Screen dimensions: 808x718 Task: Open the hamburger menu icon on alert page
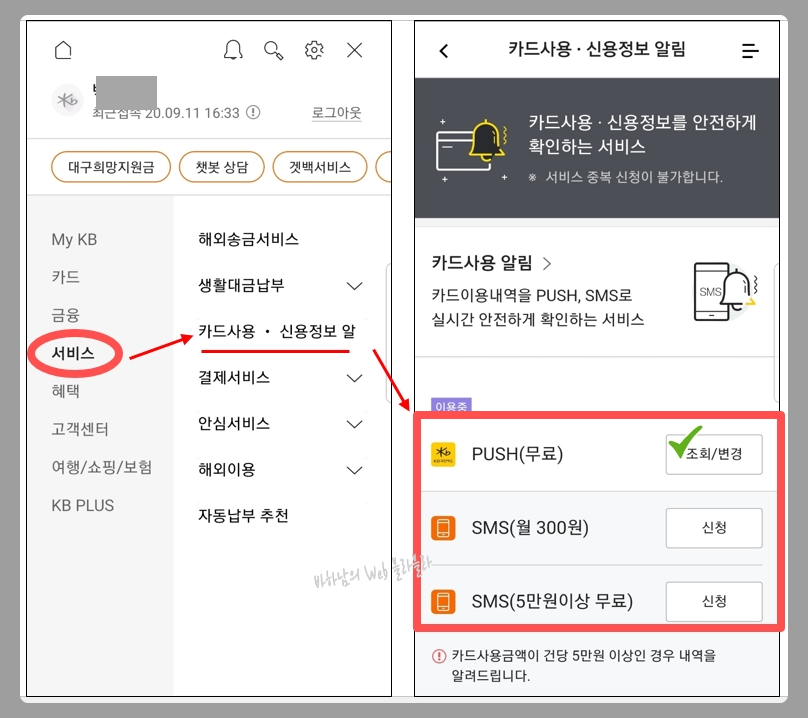750,51
